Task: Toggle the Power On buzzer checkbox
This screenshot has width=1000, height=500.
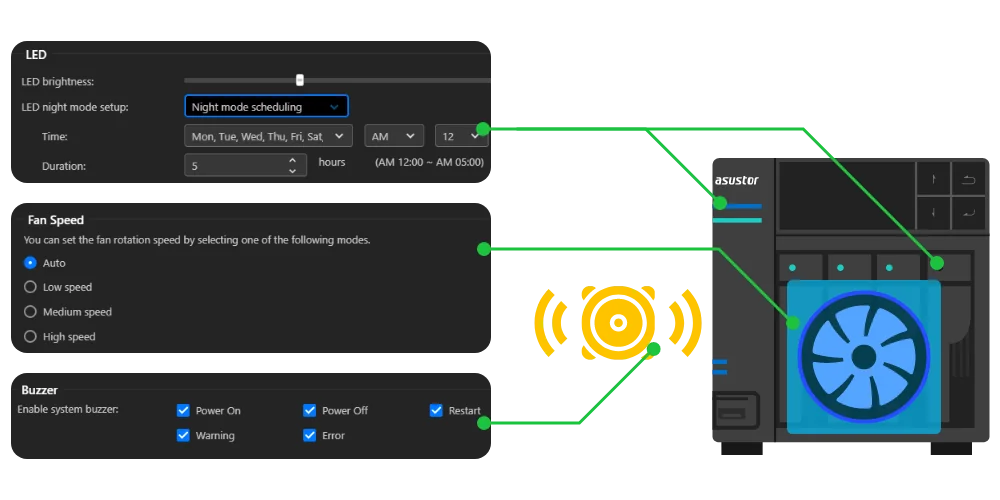Action: (x=183, y=410)
